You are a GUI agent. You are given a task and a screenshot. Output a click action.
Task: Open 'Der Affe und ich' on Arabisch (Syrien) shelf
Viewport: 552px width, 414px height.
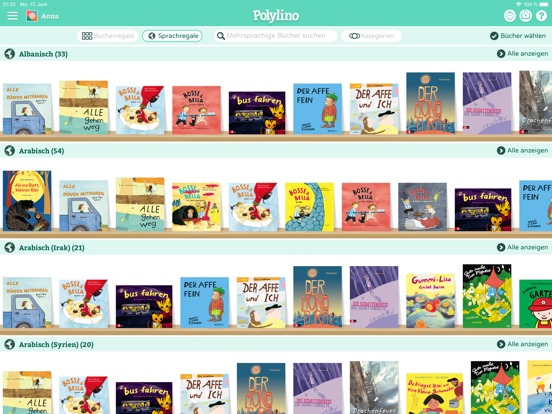point(205,394)
